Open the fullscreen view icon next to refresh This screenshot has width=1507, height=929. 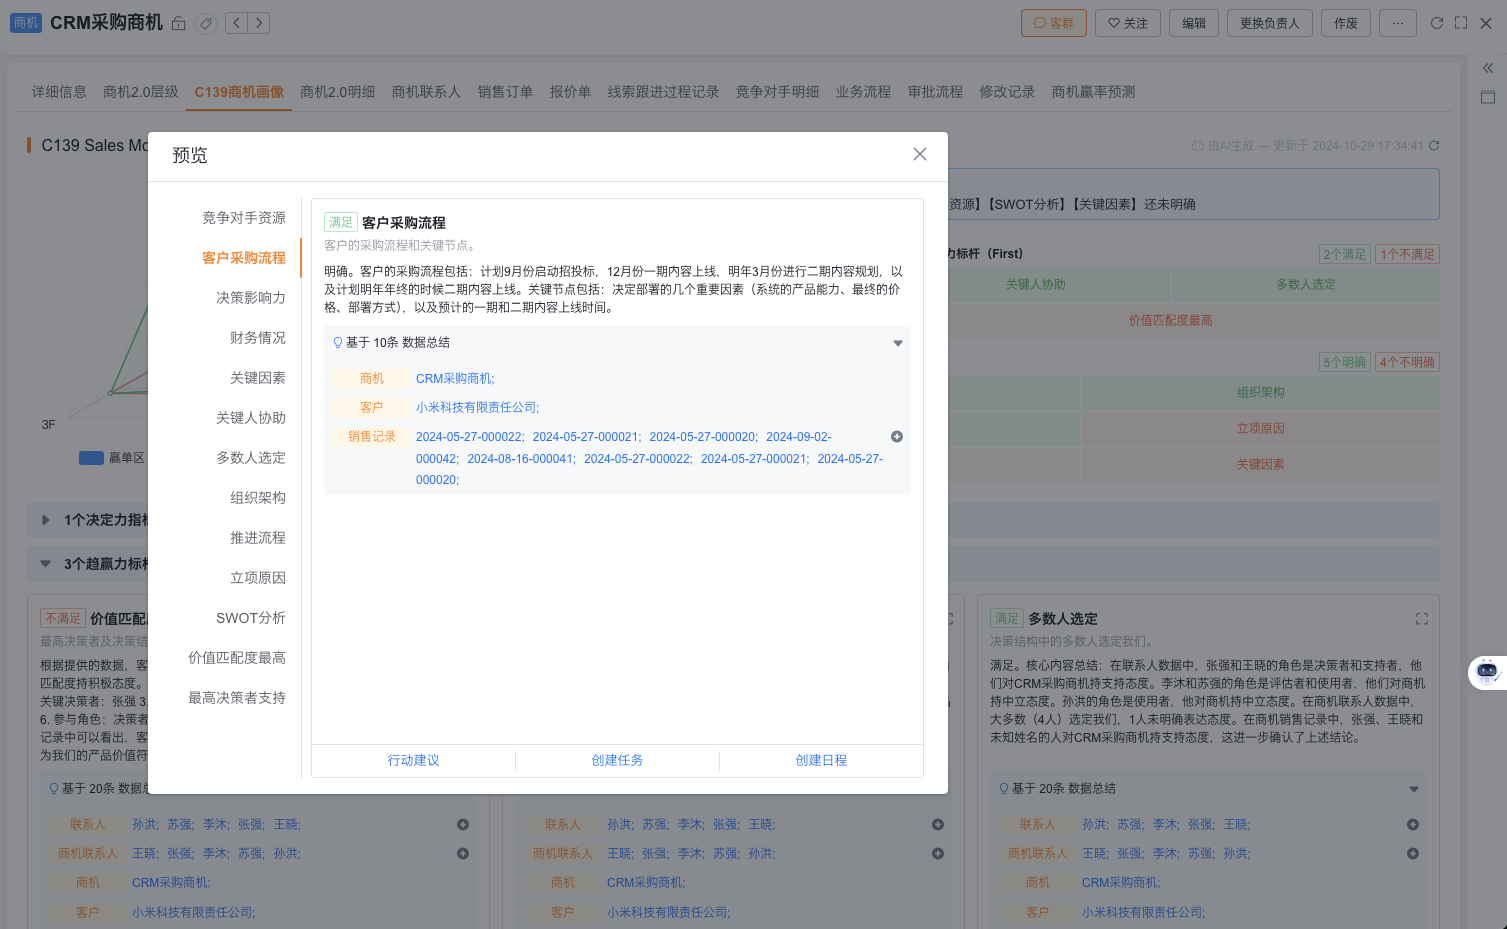tap(1463, 22)
